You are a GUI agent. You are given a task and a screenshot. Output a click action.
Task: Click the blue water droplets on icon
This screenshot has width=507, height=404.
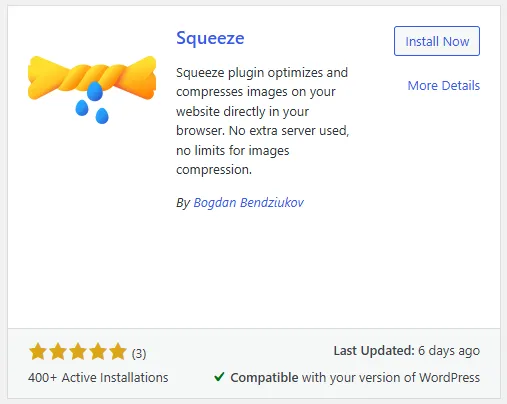click(x=92, y=103)
